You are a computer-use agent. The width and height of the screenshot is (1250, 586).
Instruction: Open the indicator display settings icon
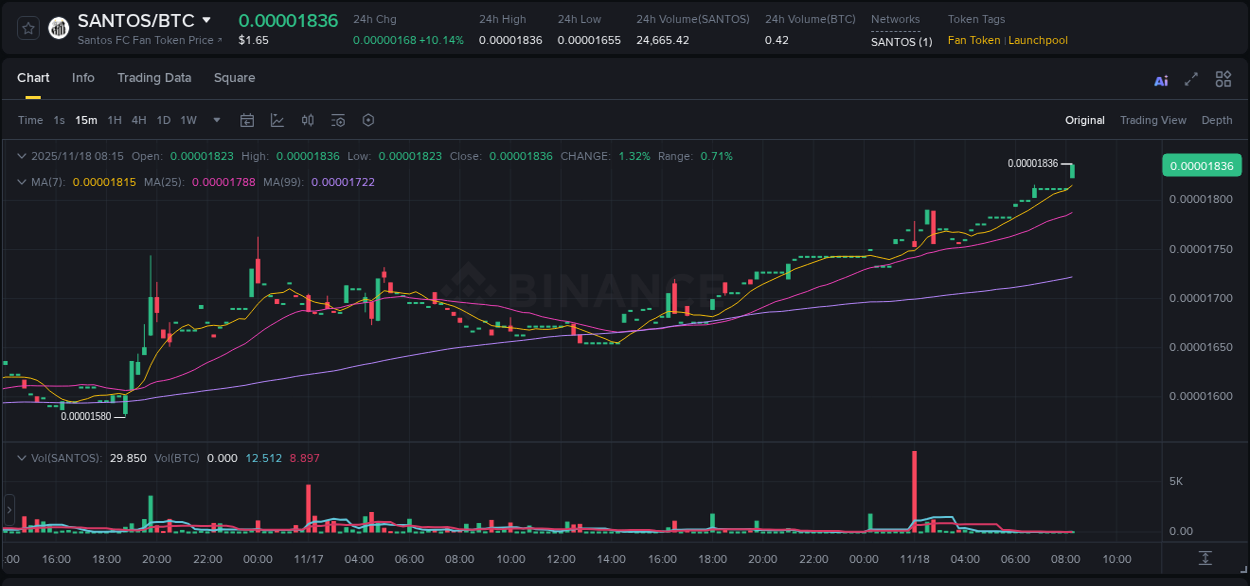click(337, 120)
